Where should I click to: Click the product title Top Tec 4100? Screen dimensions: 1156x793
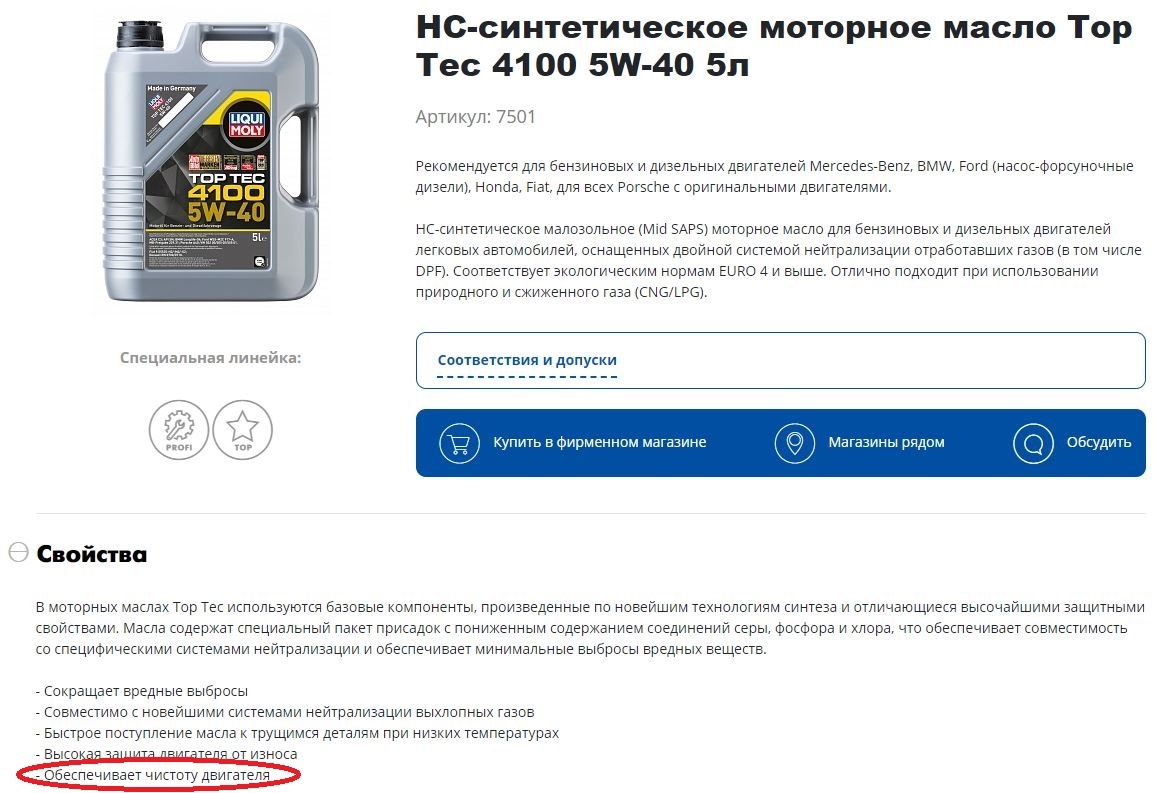tap(773, 46)
